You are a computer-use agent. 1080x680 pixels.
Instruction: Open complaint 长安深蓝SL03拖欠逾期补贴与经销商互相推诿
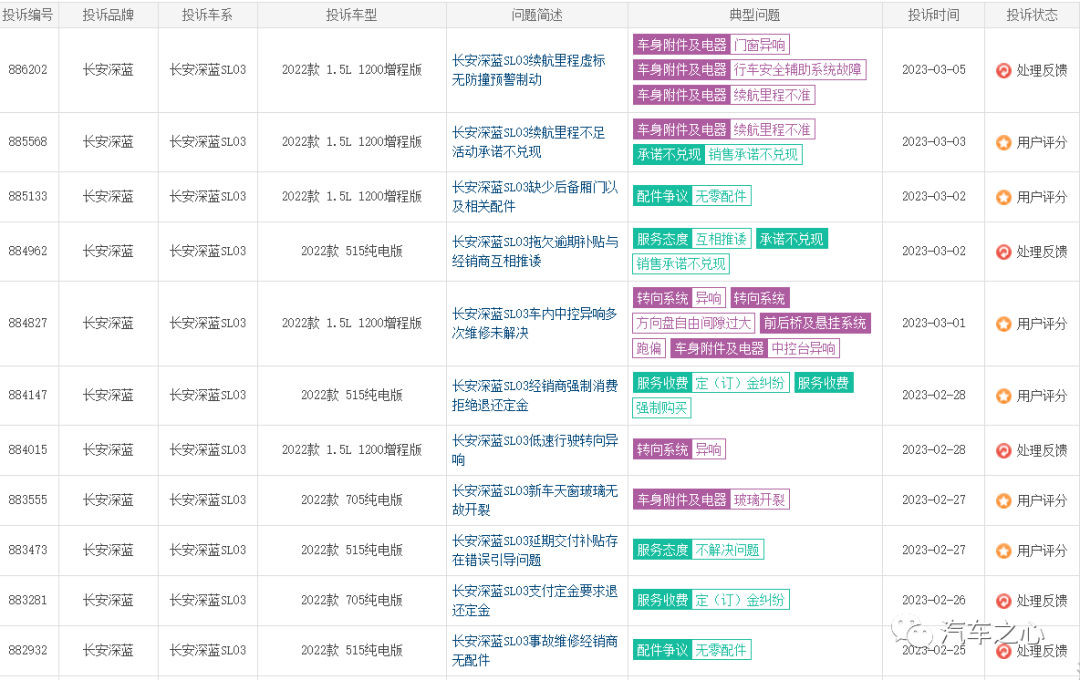(535, 251)
